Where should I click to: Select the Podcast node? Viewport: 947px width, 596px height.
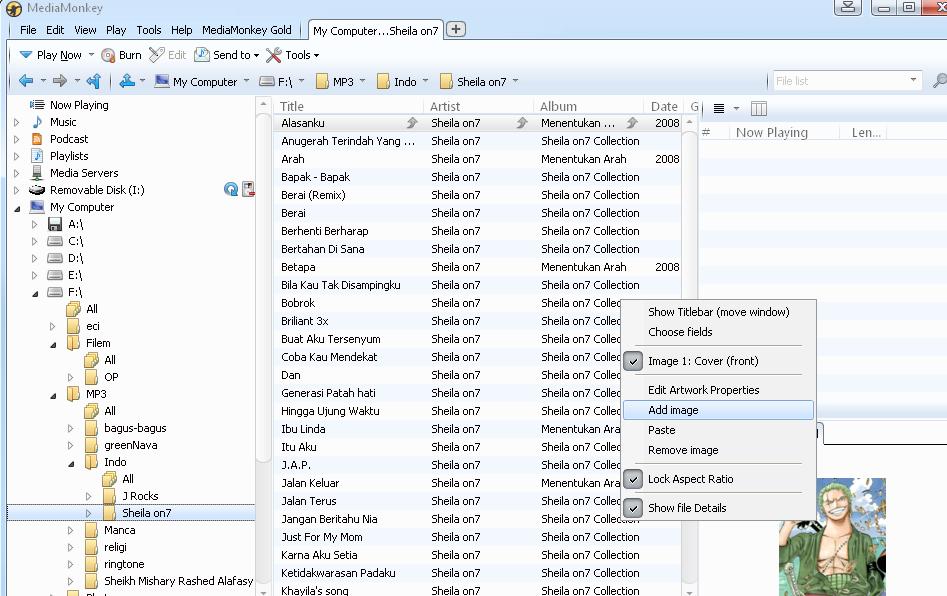pos(69,139)
